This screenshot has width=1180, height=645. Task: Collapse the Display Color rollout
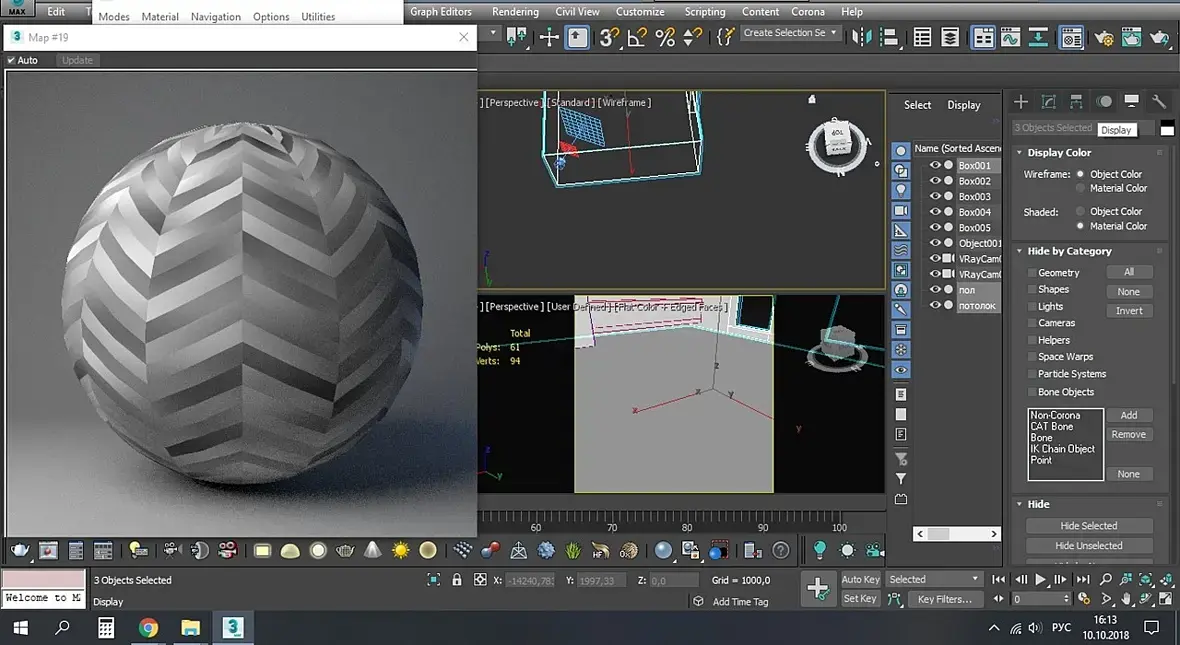point(1059,153)
